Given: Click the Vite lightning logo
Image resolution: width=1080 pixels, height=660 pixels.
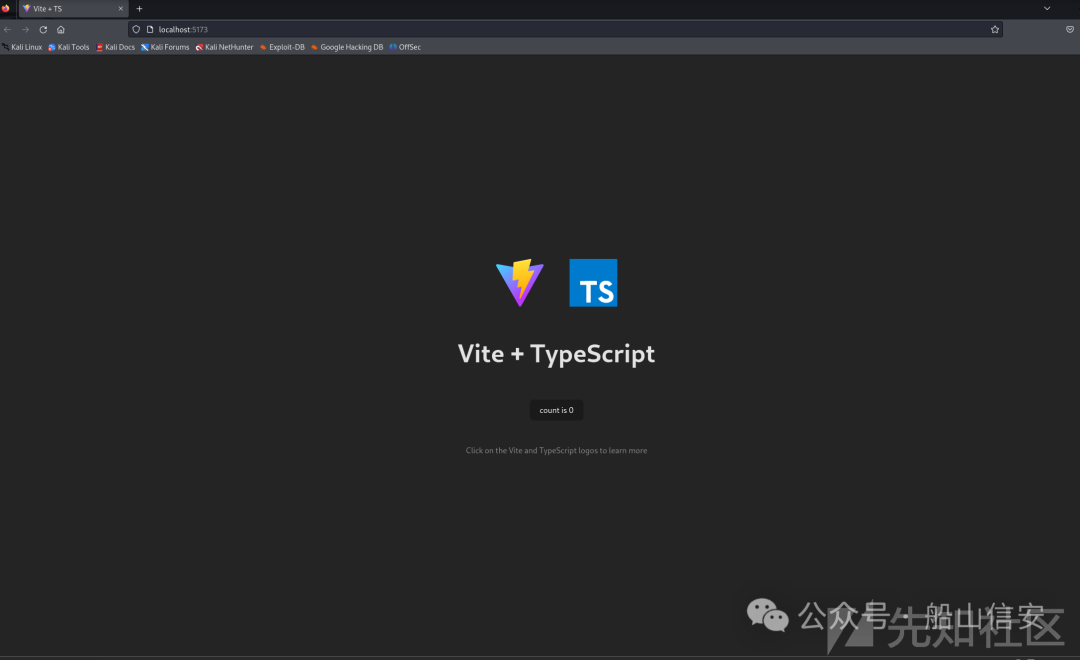Looking at the screenshot, I should coord(519,282).
